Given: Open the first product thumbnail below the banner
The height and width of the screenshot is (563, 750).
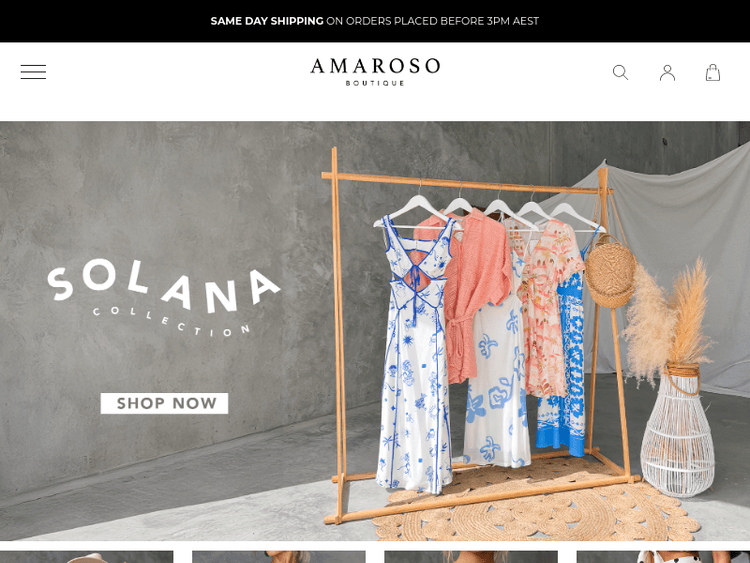Looking at the screenshot, I should pyautogui.click(x=87, y=557).
